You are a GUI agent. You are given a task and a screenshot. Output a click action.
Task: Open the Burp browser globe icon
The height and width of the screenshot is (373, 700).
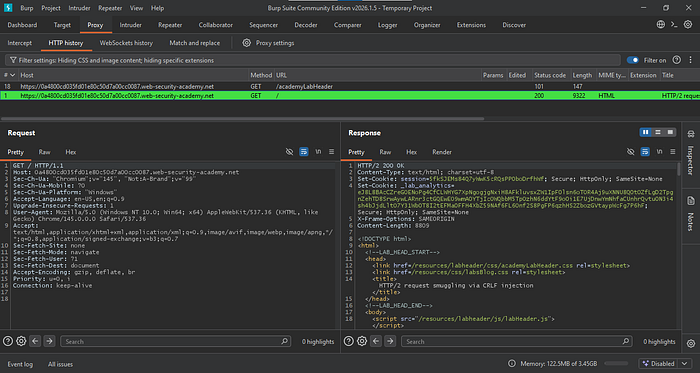point(661,25)
